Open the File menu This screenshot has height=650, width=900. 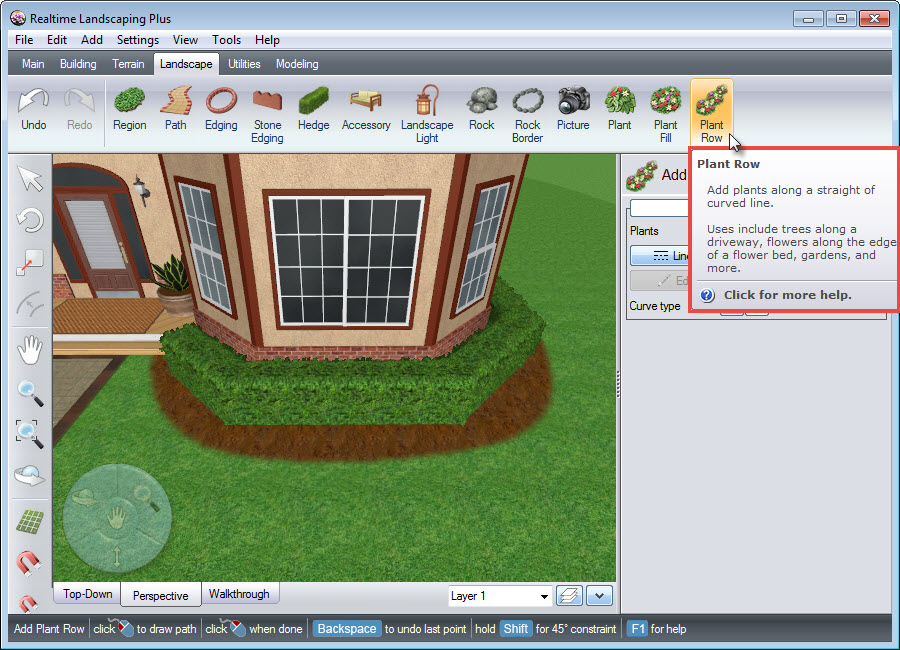point(24,40)
